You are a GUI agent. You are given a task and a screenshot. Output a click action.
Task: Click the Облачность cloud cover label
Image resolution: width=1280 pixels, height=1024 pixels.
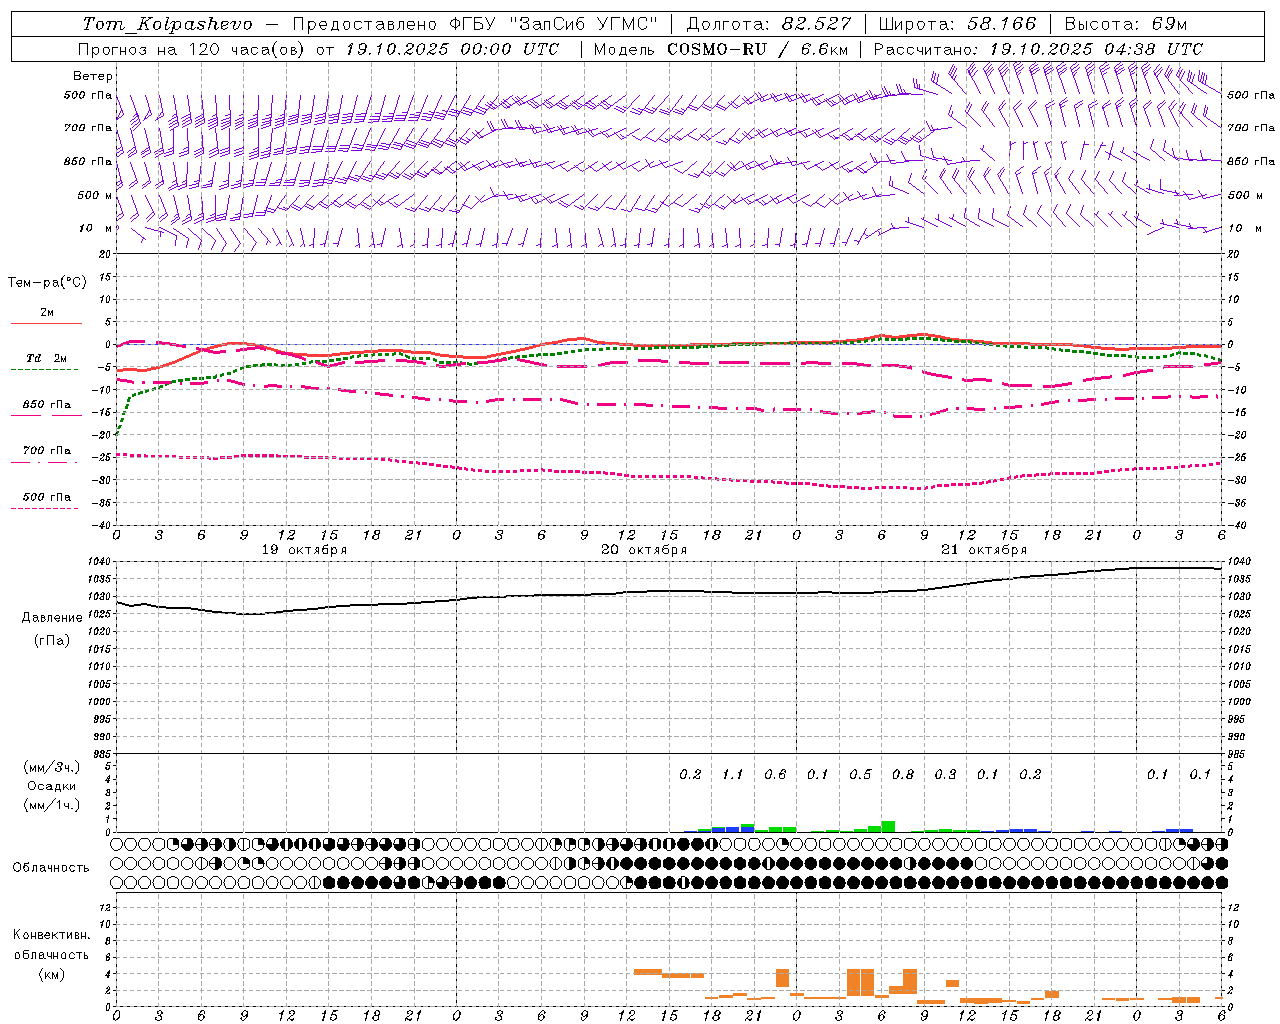tap(51, 867)
